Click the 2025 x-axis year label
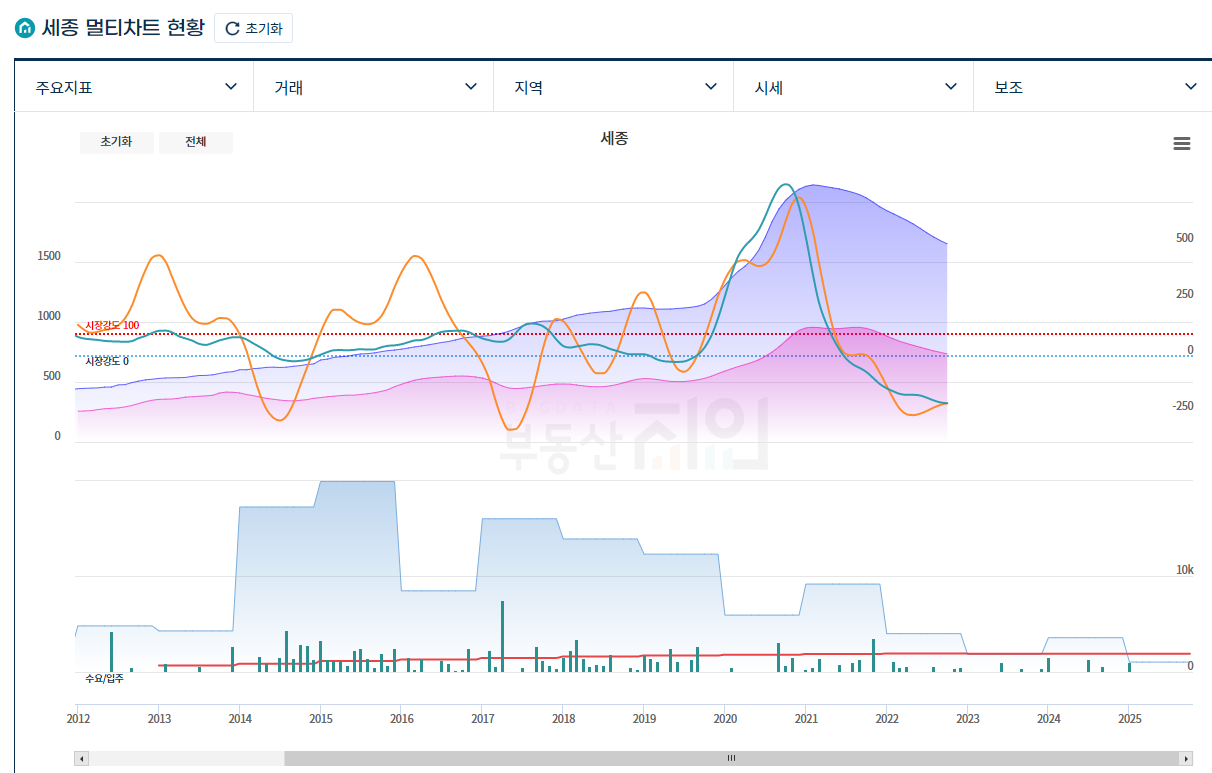The height and width of the screenshot is (773, 1212). (1130, 718)
